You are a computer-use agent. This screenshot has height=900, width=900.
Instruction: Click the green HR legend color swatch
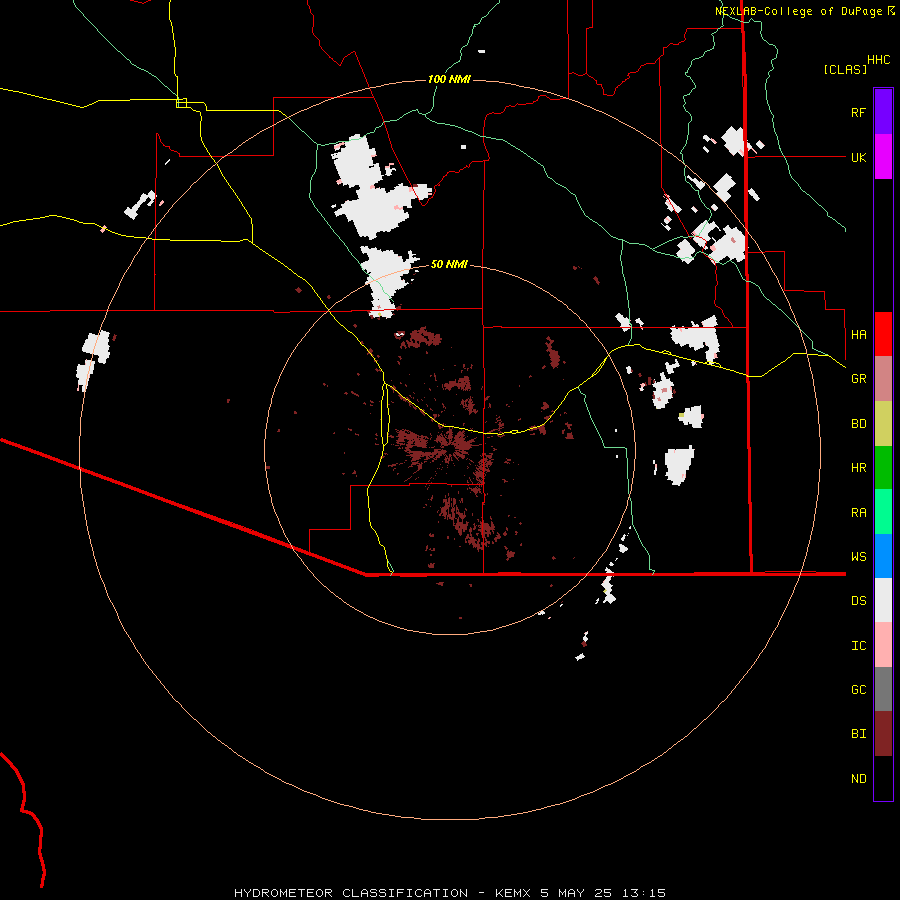click(x=883, y=467)
